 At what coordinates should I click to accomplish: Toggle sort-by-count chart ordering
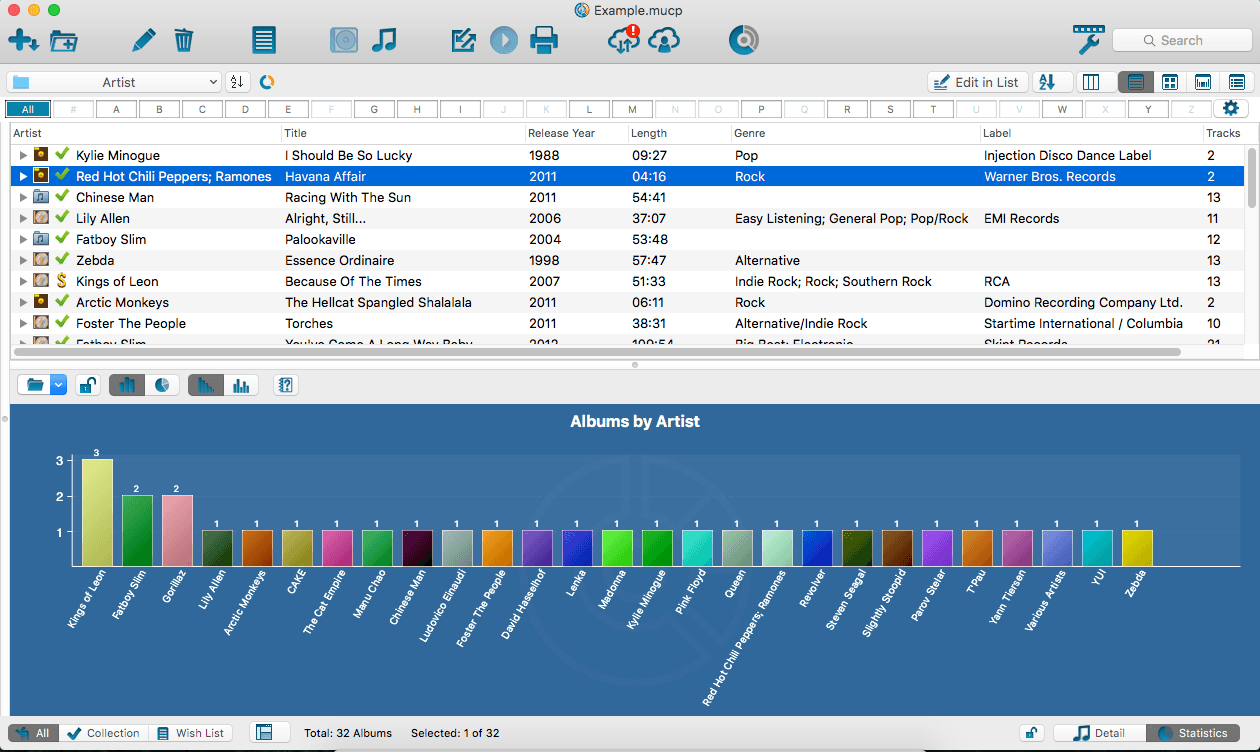206,385
